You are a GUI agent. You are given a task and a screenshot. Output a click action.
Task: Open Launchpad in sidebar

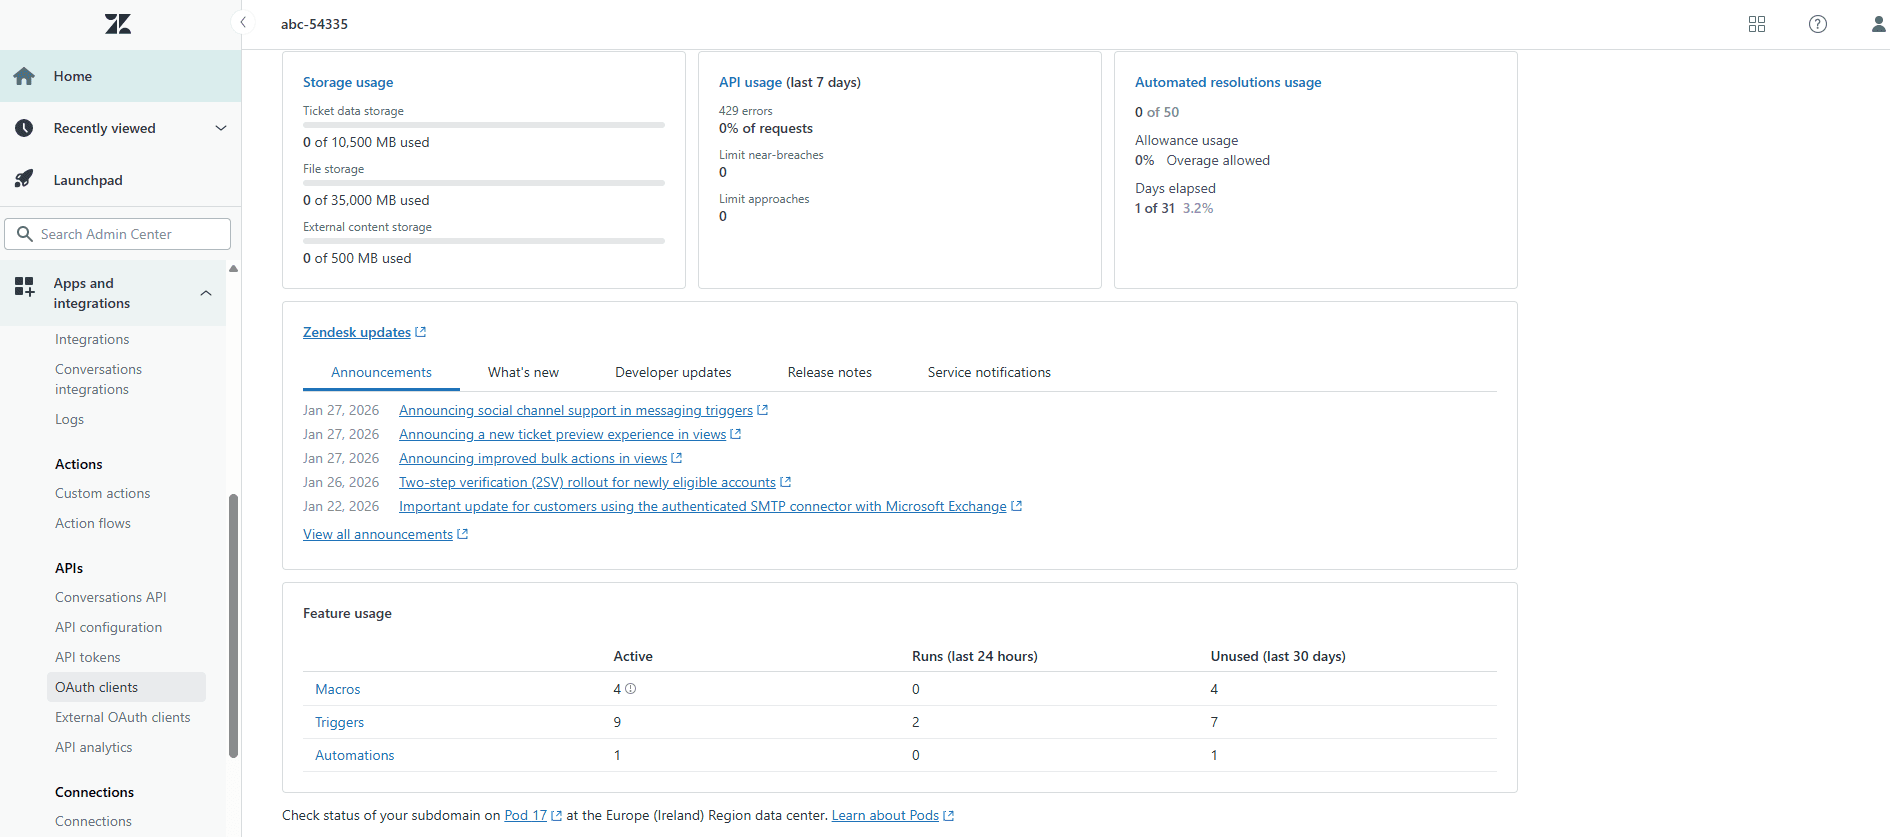click(x=120, y=180)
